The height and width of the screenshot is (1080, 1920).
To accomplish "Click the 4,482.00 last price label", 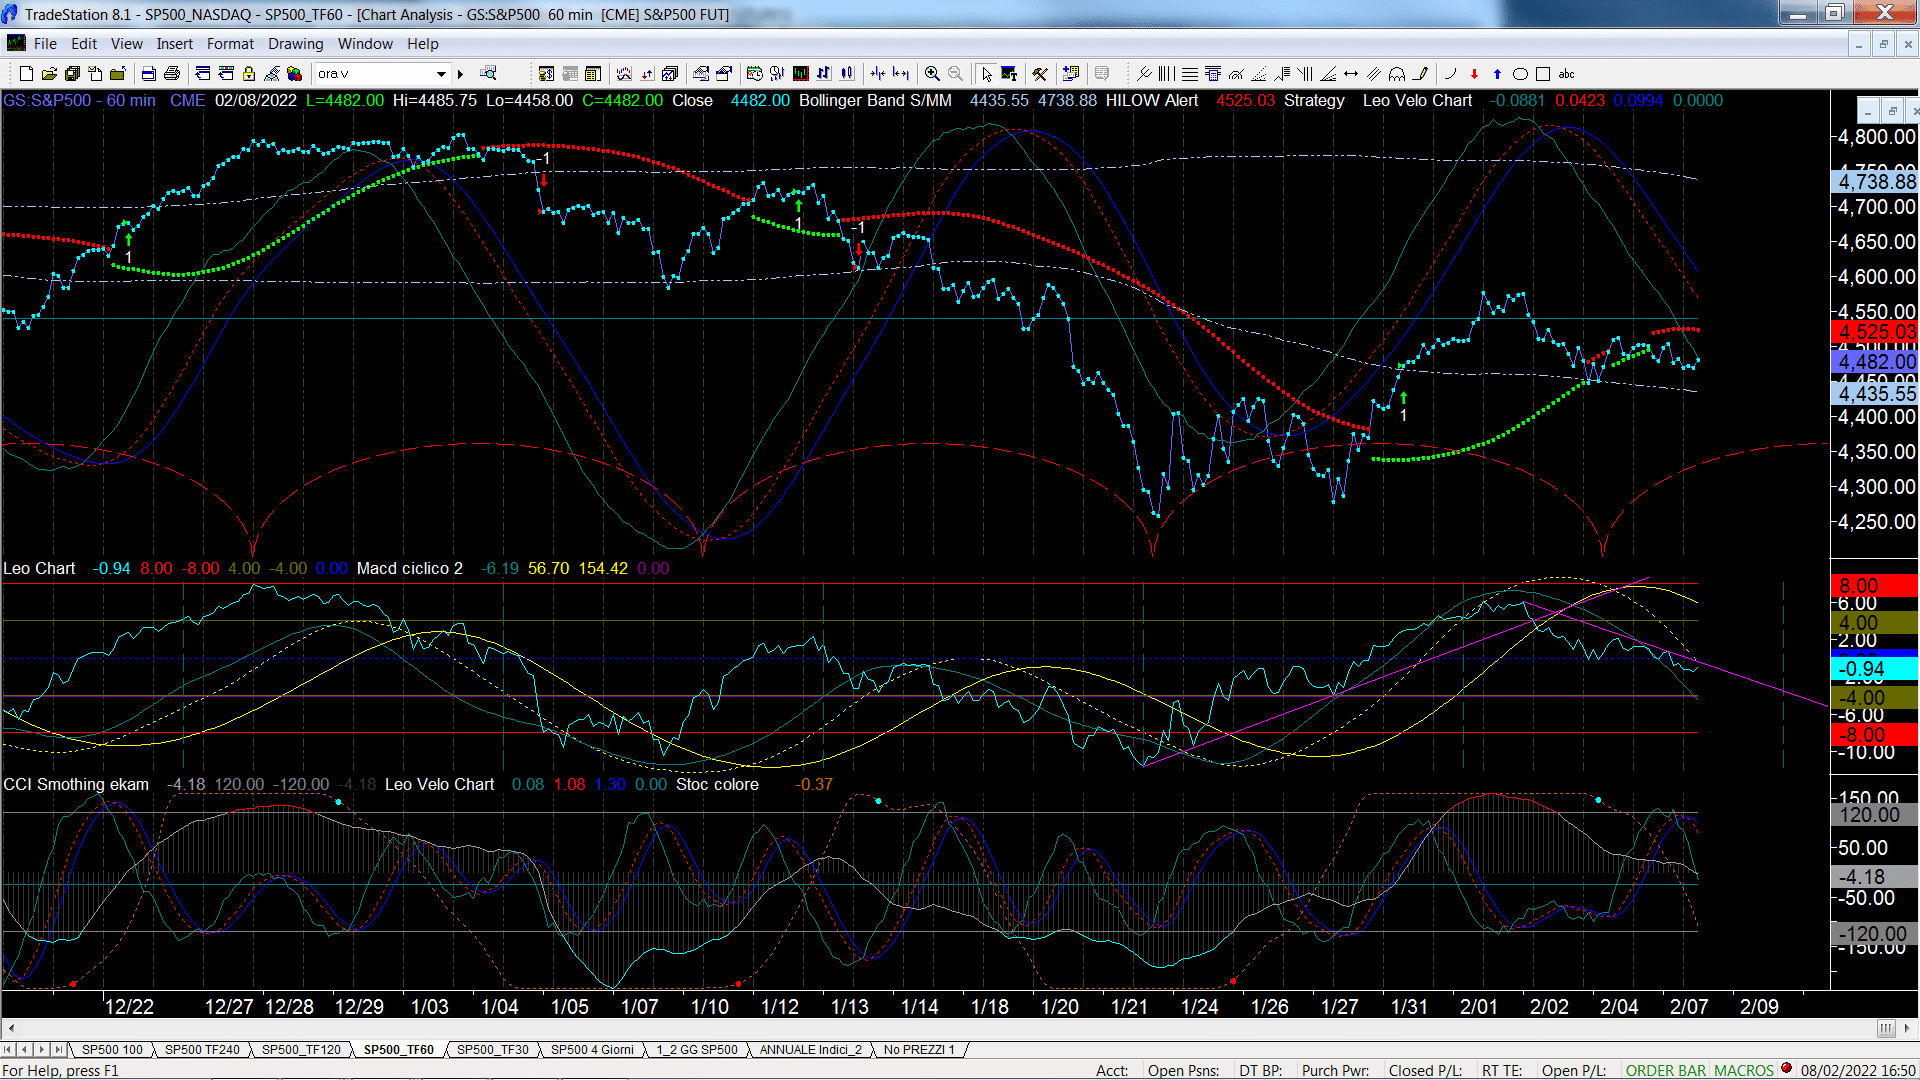I will pos(1876,362).
